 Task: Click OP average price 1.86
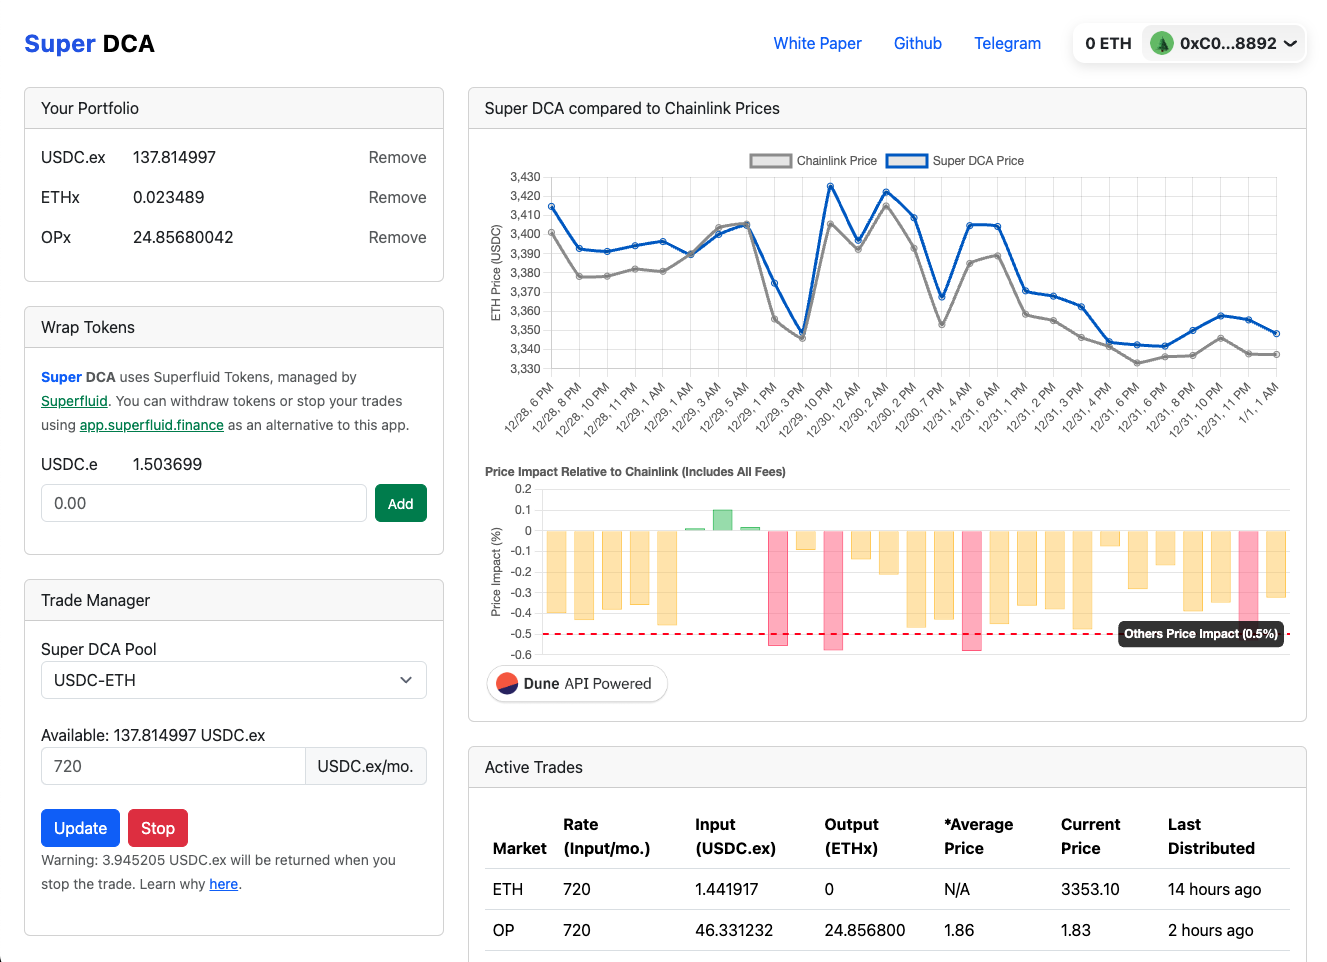point(959,930)
